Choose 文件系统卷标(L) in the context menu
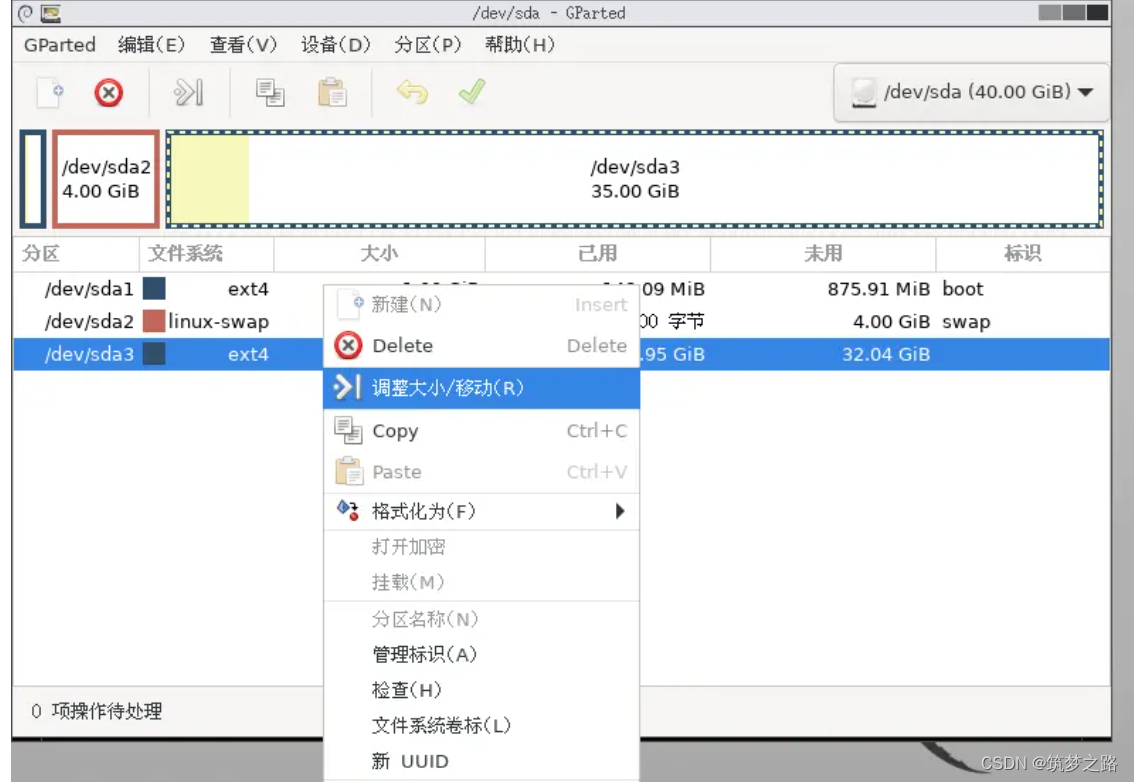This screenshot has height=782, width=1134. coord(482,725)
